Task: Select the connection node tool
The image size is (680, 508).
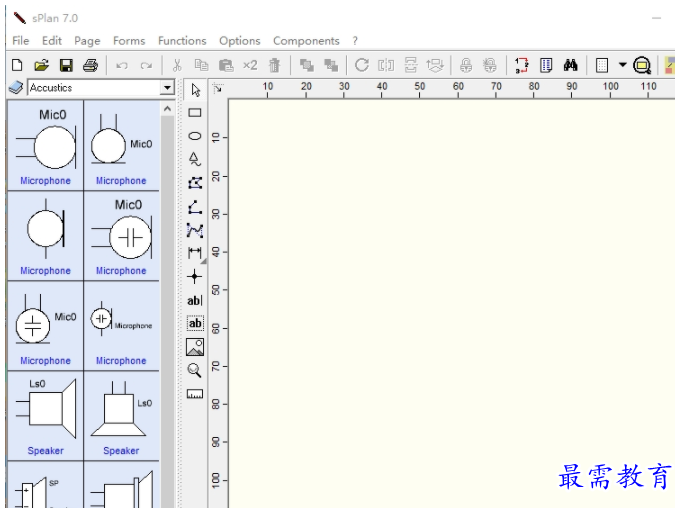Action: (x=194, y=277)
